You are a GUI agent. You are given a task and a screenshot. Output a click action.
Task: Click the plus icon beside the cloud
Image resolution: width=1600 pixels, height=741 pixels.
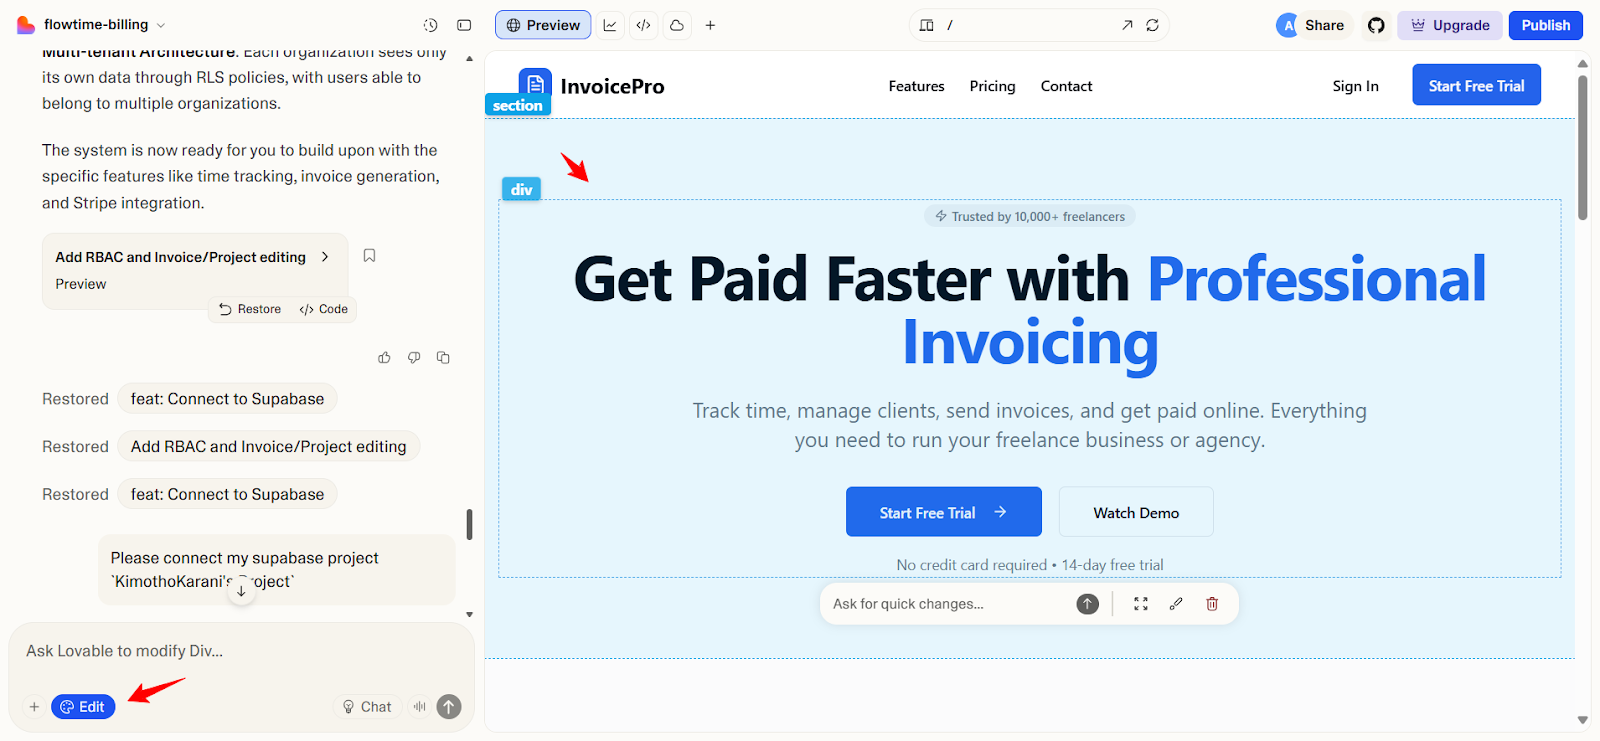pyautogui.click(x=710, y=25)
